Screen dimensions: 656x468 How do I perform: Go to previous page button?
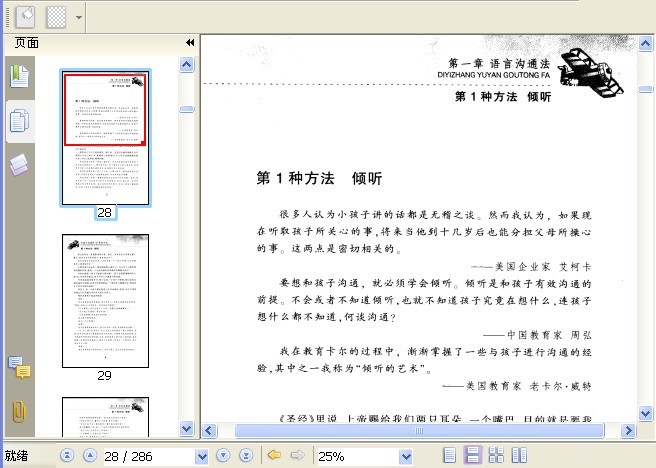90,455
